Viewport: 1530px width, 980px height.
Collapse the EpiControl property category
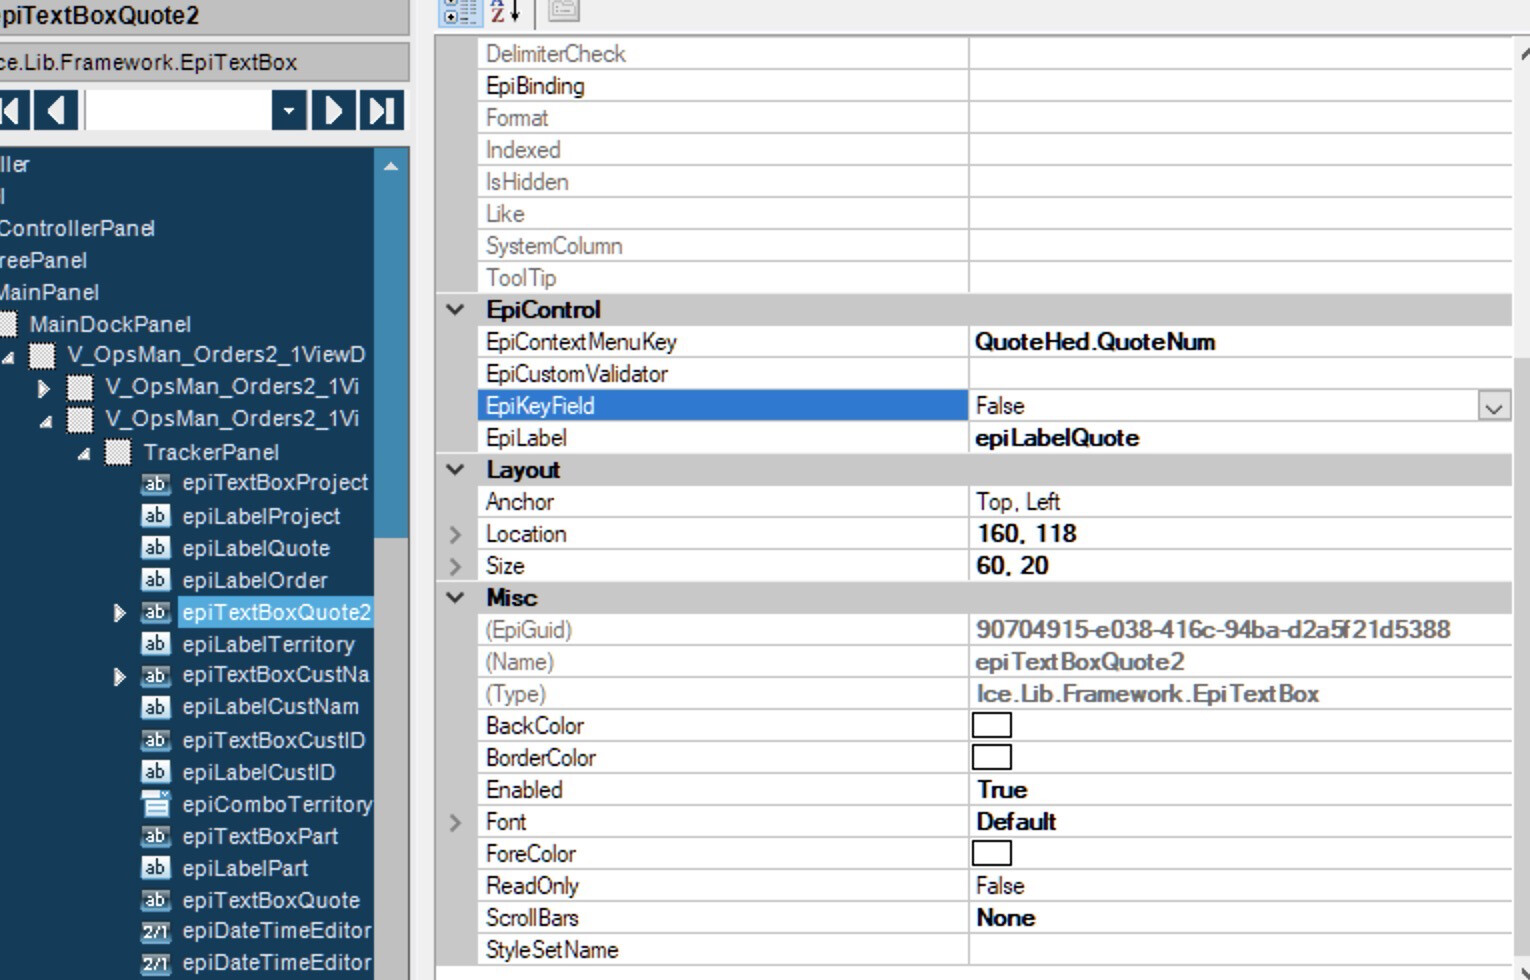(455, 310)
